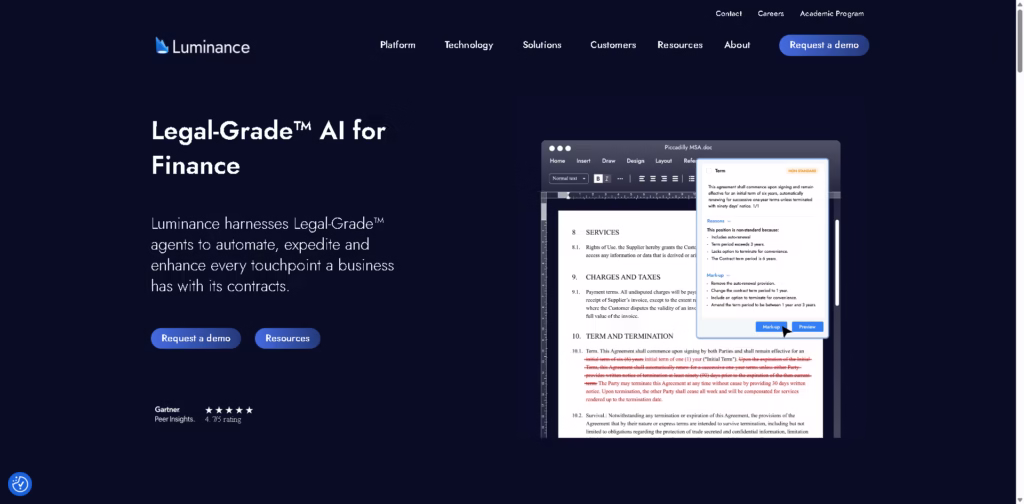Toggle Bold in the document toolbar
This screenshot has width=1024, height=504.
point(598,179)
